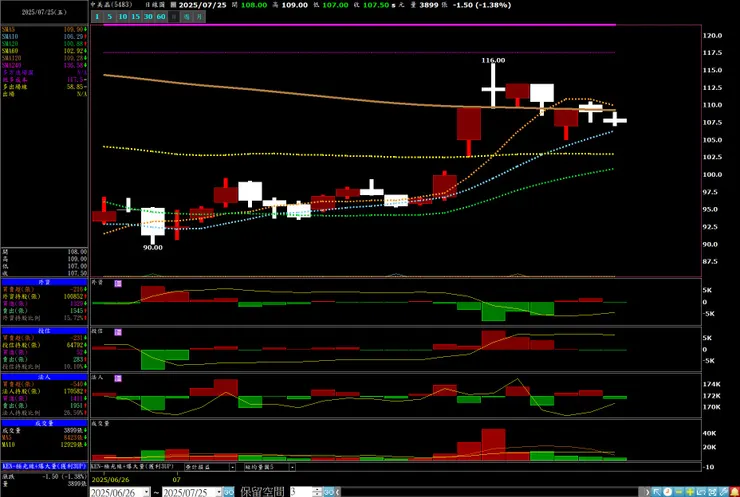Click the scroll-left arrow of chart scrollbar
This screenshot has height=497, width=740.
click(x=337, y=492)
